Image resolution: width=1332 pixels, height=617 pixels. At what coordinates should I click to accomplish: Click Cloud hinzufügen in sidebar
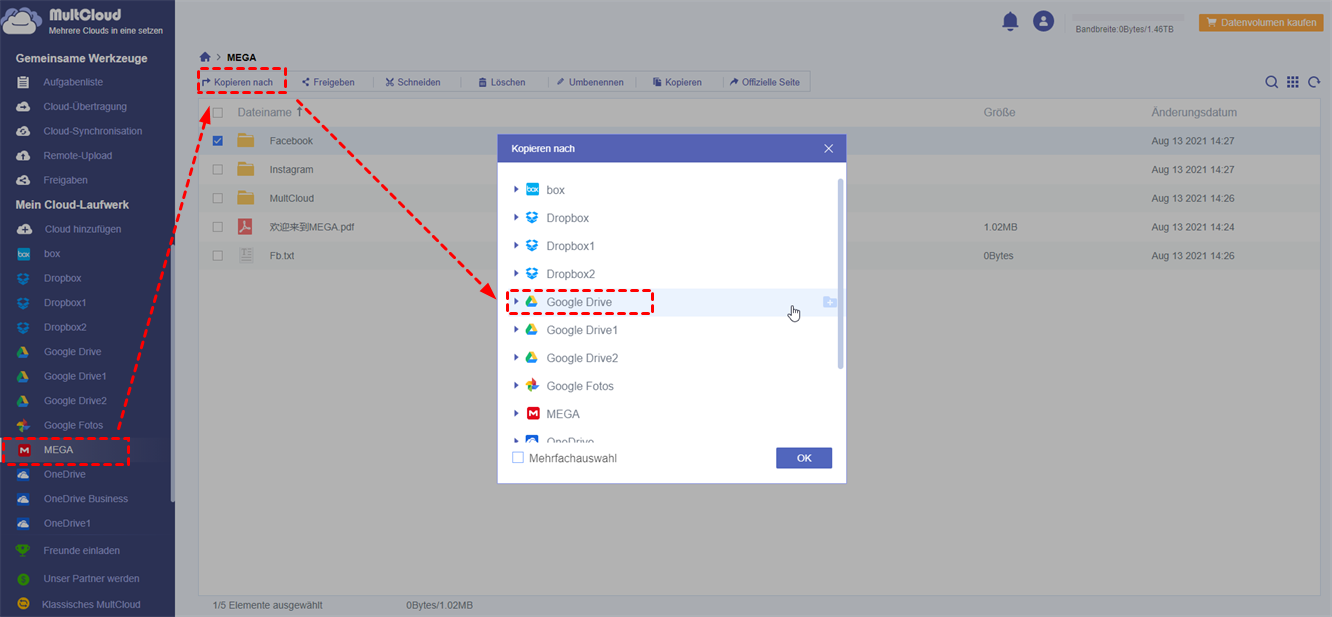click(83, 229)
